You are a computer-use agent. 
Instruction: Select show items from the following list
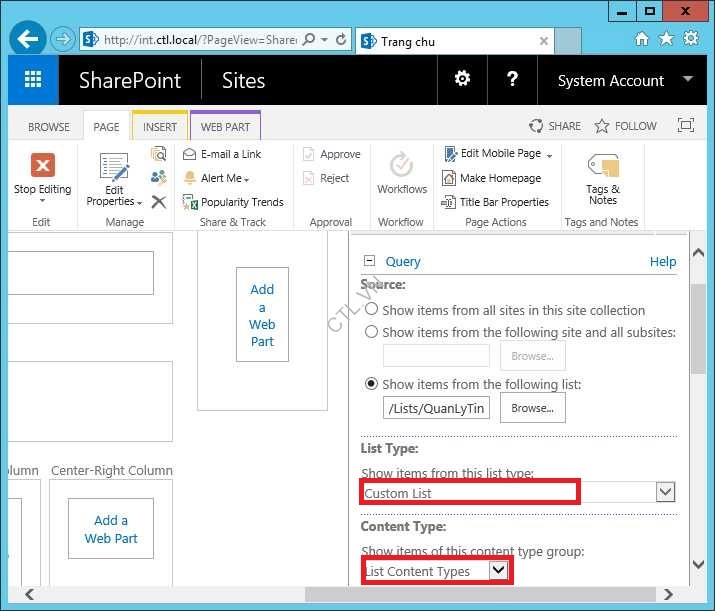point(371,384)
